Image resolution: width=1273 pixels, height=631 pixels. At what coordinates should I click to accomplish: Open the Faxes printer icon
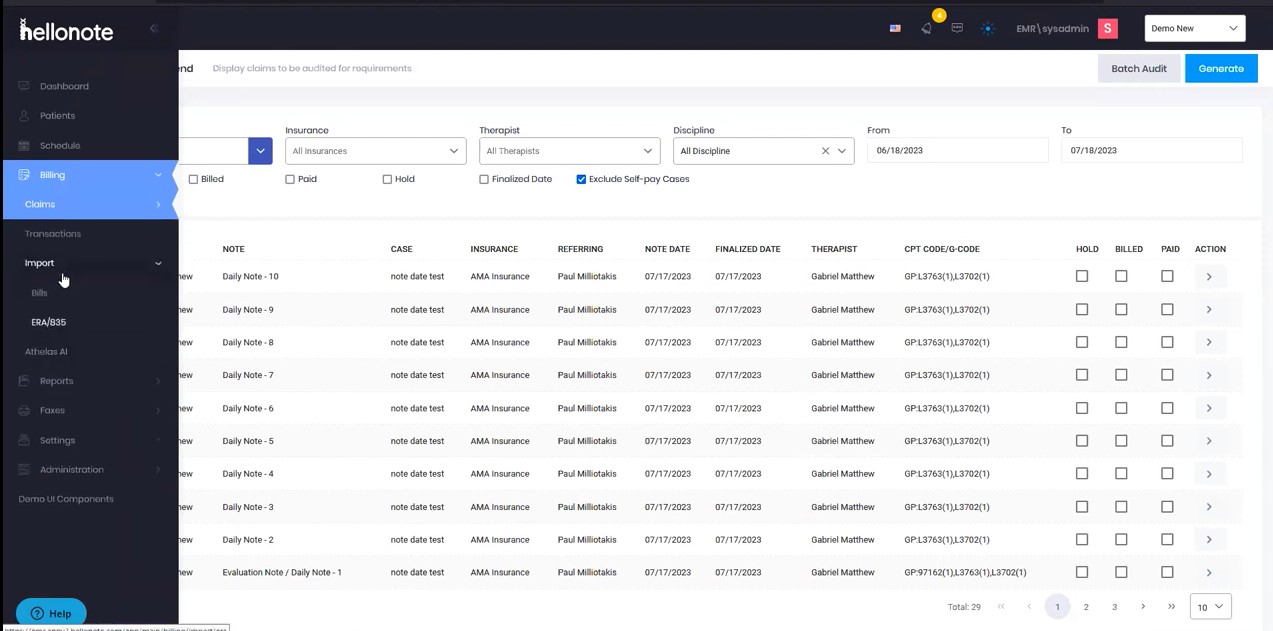point(24,410)
